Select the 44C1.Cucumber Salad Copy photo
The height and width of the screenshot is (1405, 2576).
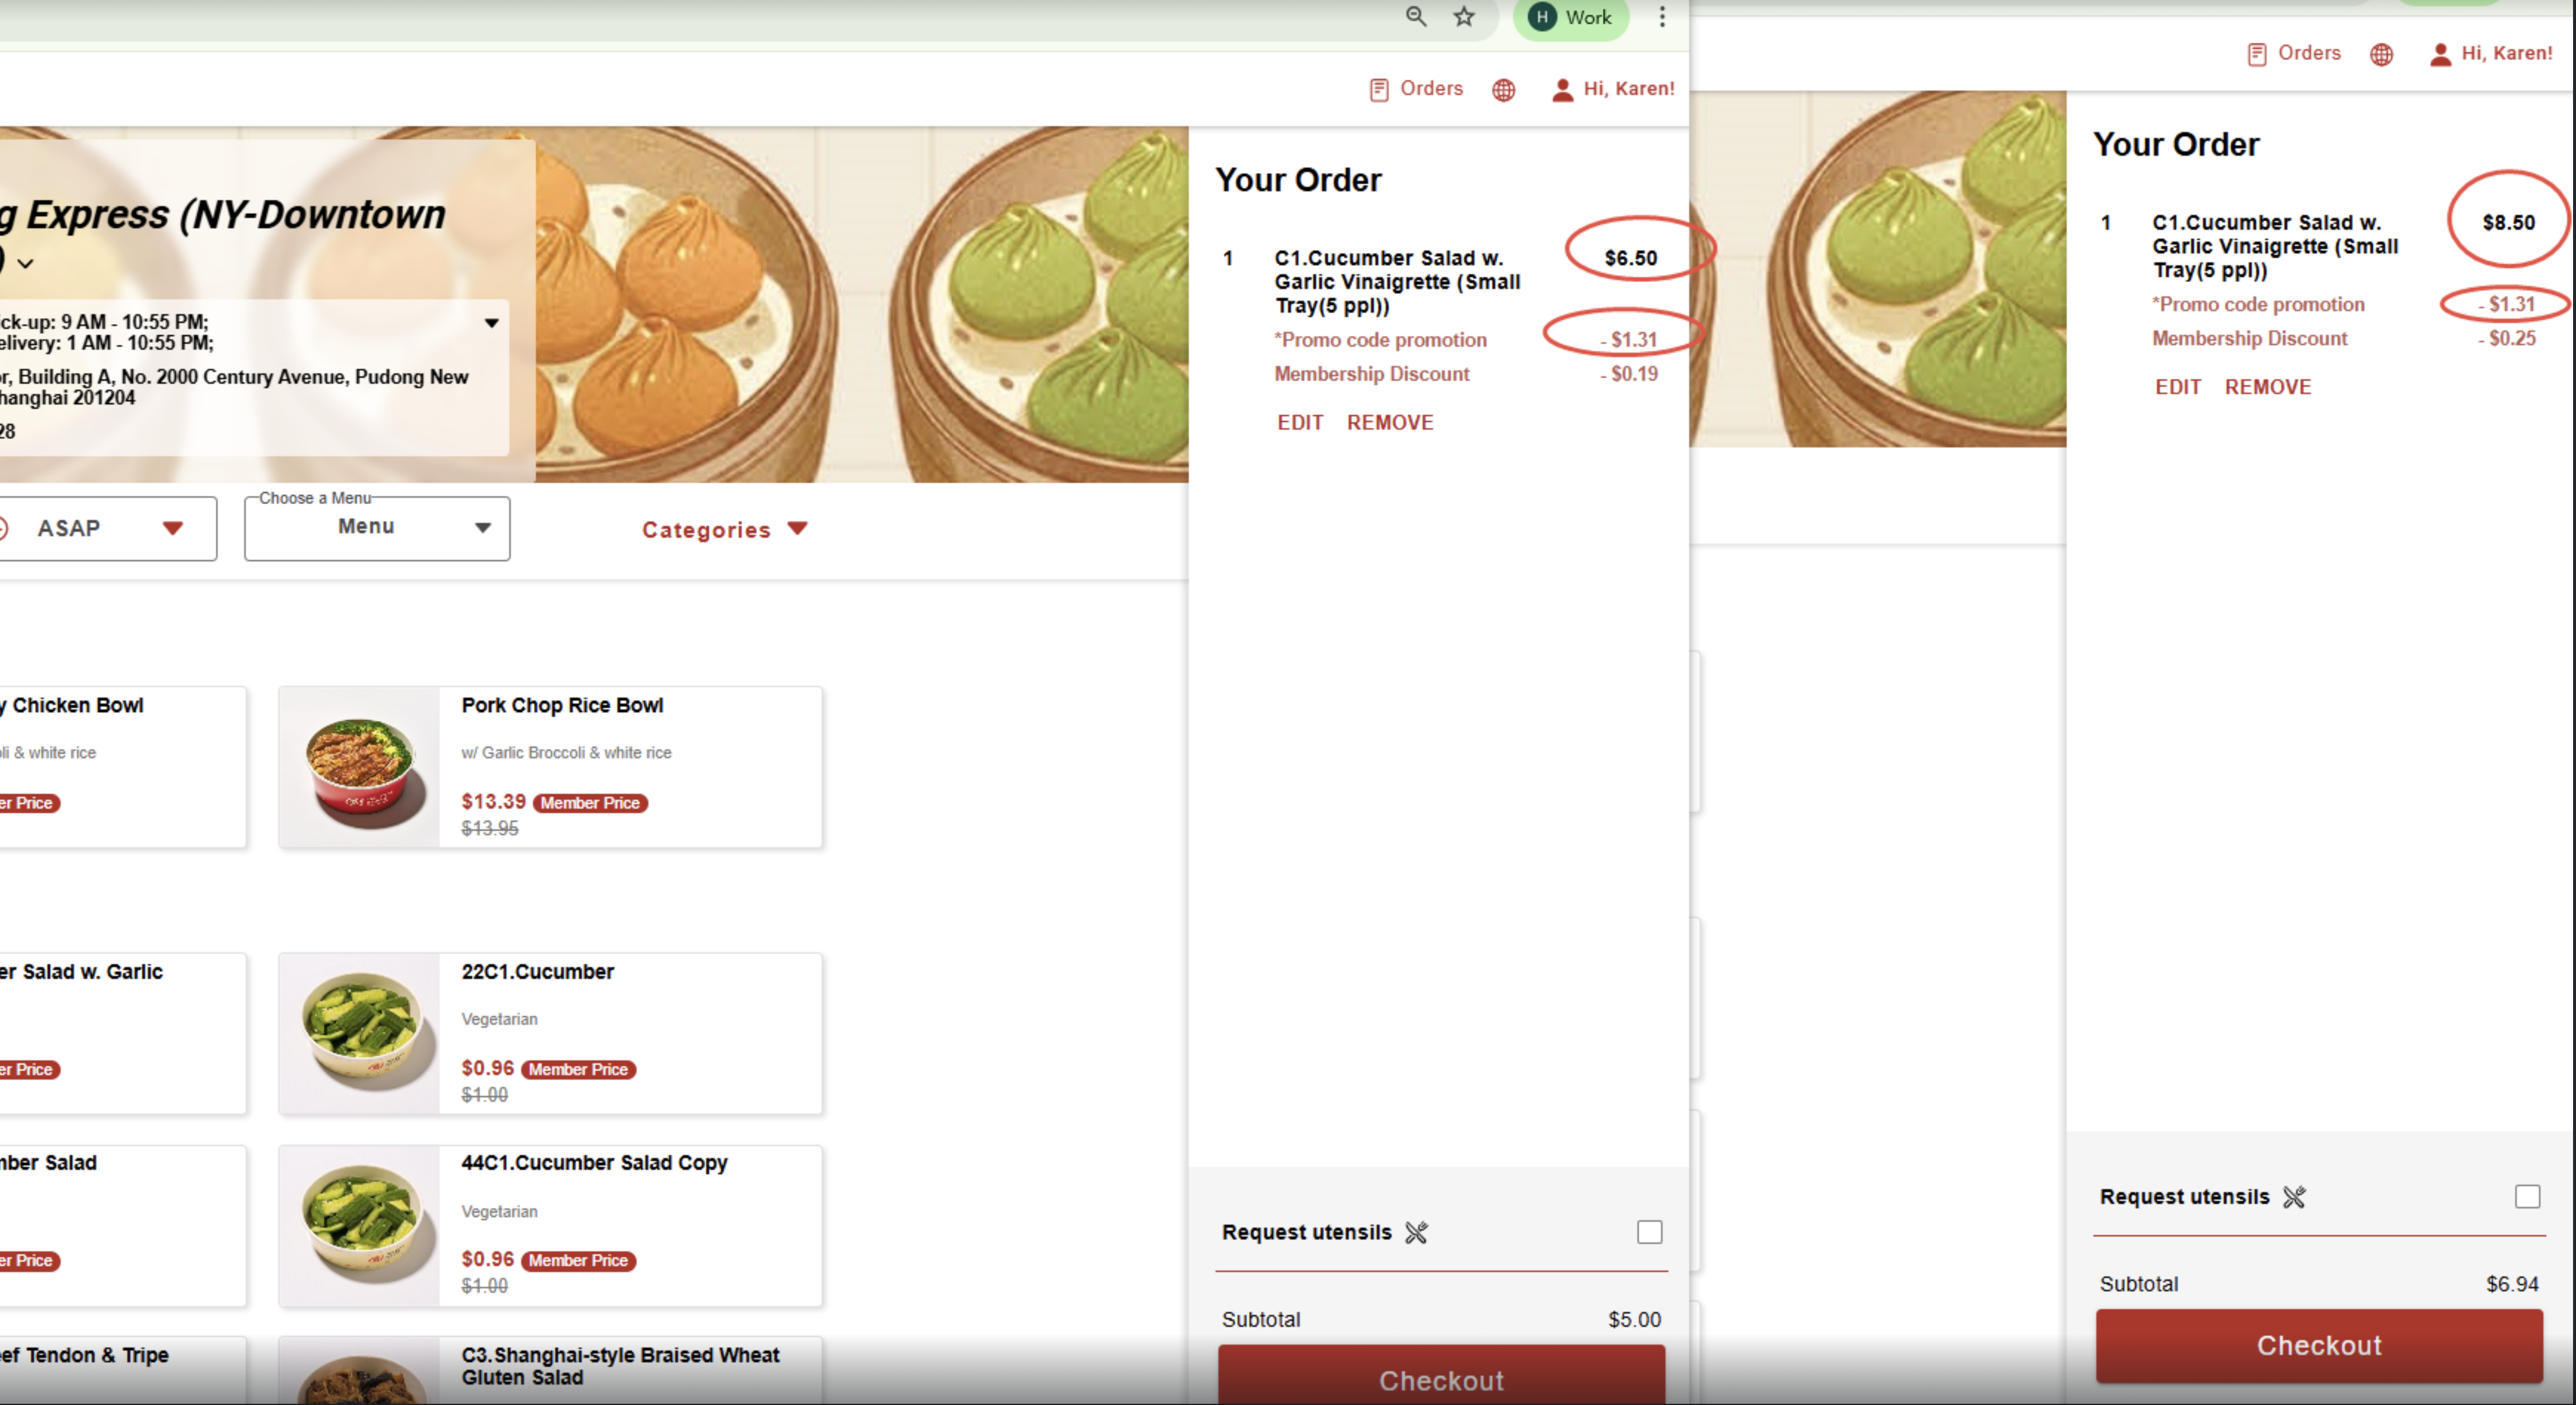360,1226
